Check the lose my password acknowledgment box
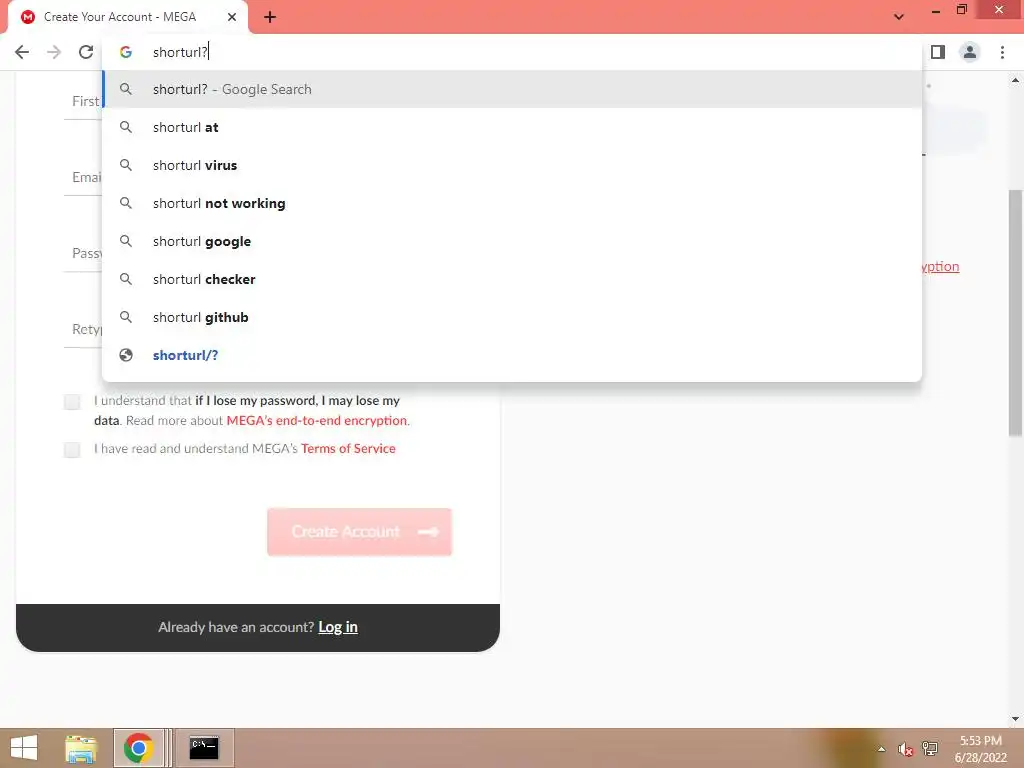Viewport: 1024px width, 768px height. [x=72, y=402]
